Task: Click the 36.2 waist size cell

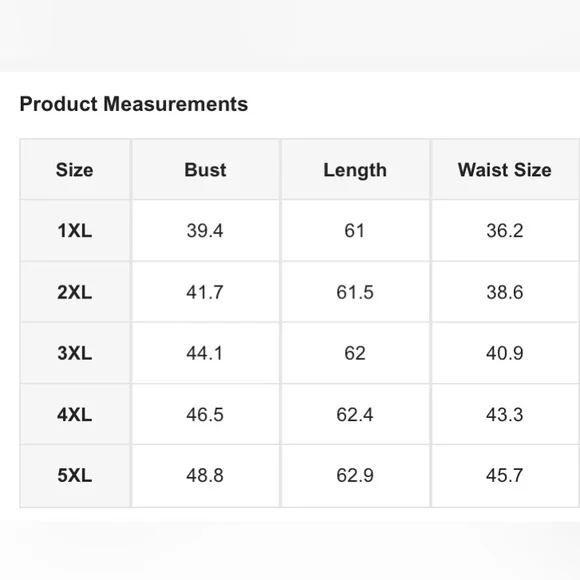Action: coord(505,231)
